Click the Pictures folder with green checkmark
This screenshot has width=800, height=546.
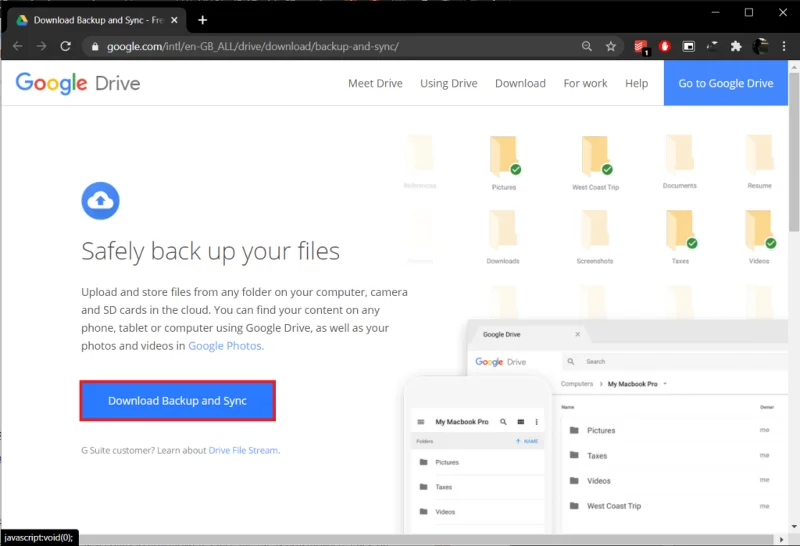tap(505, 157)
